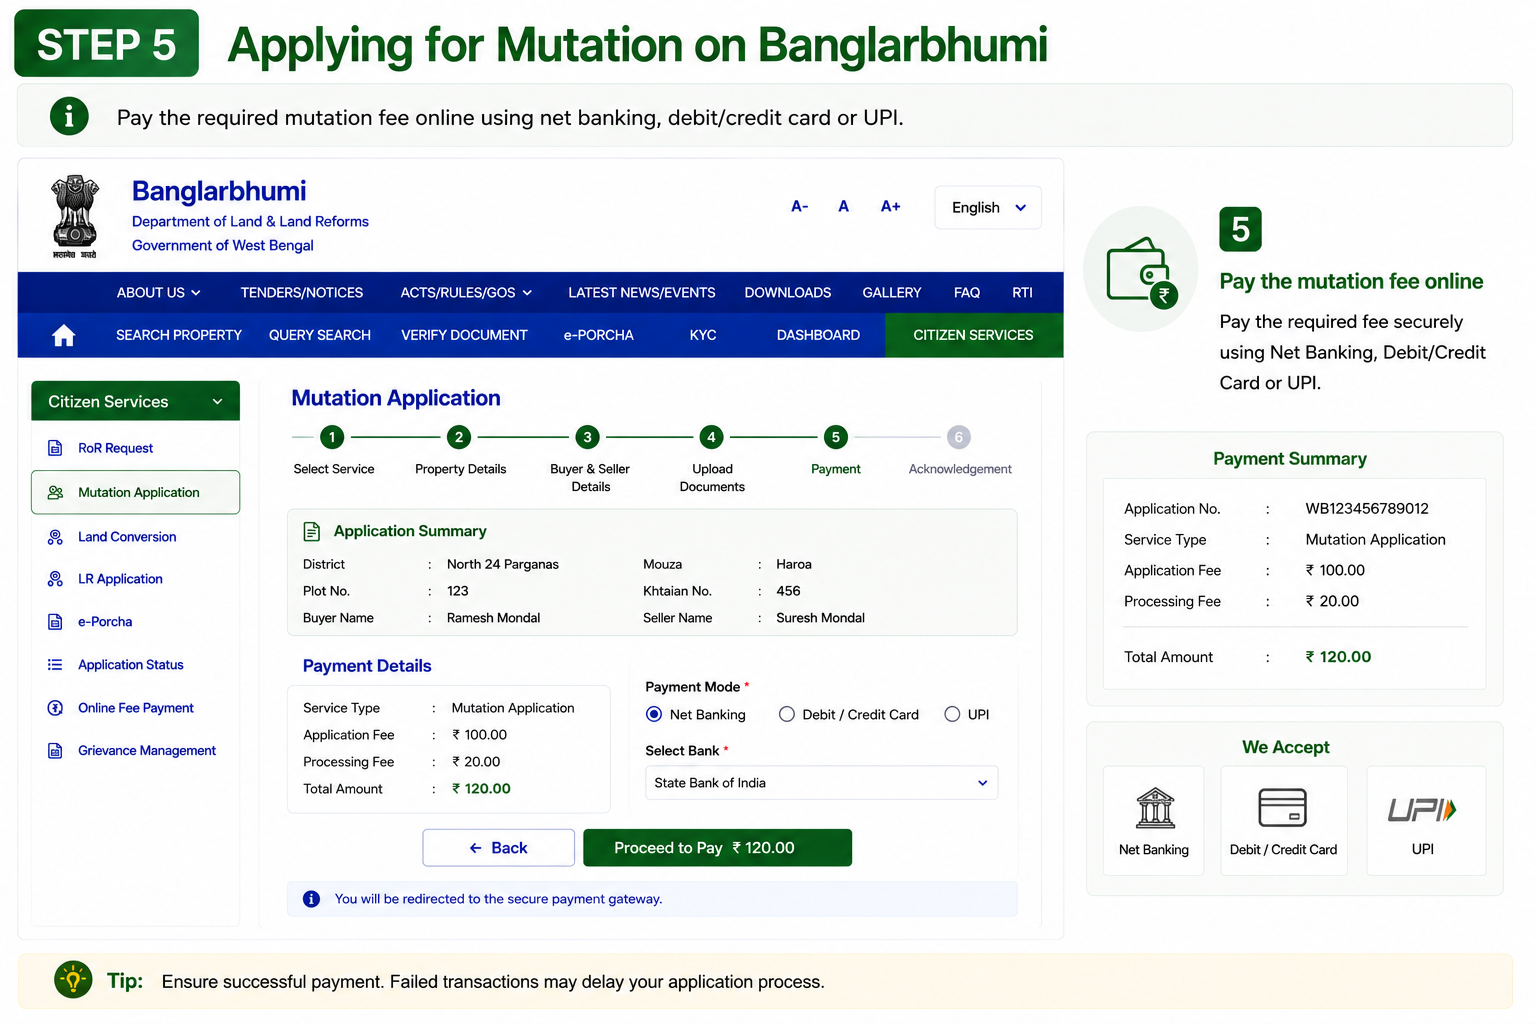
Task: Click step 6 Acknowledgement circle
Action: pyautogui.click(x=959, y=437)
